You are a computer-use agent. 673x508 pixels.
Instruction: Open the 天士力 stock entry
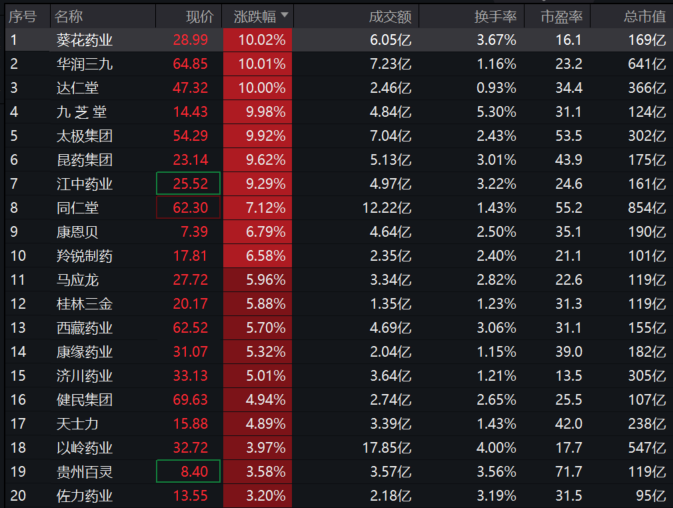click(78, 424)
